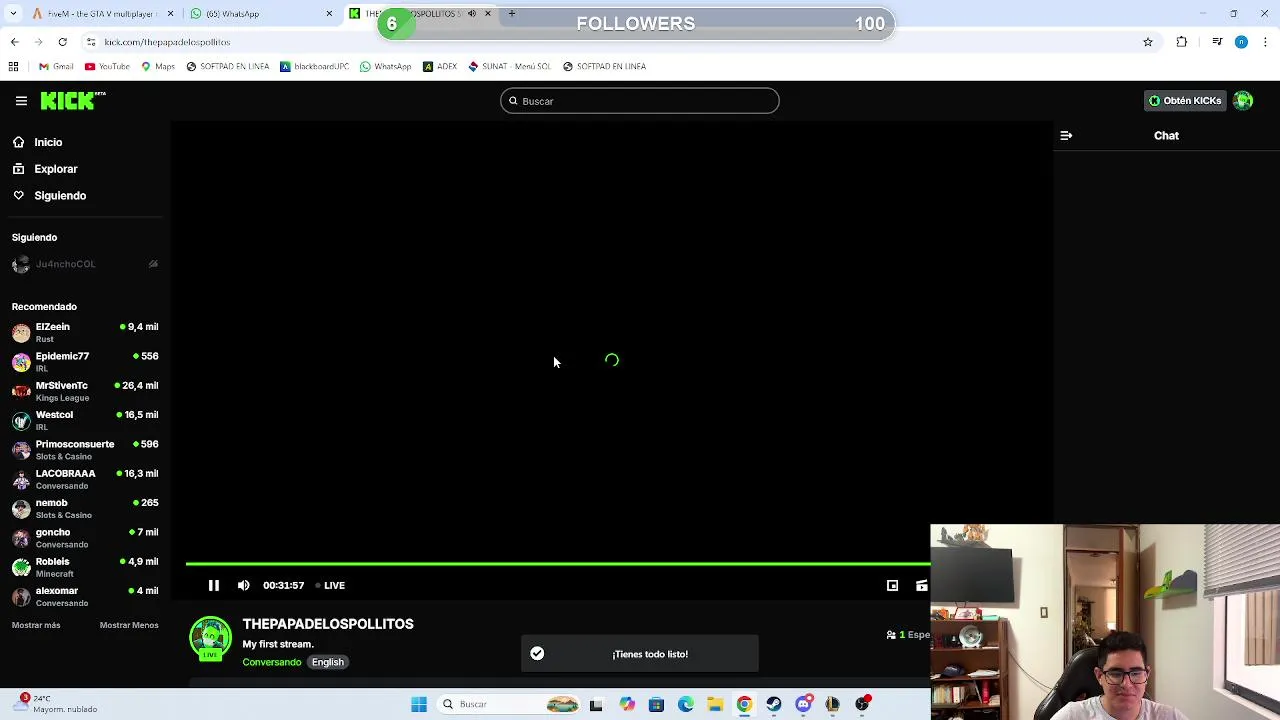Open recommended channel ElZeein
1280x720 pixels.
coord(85,332)
